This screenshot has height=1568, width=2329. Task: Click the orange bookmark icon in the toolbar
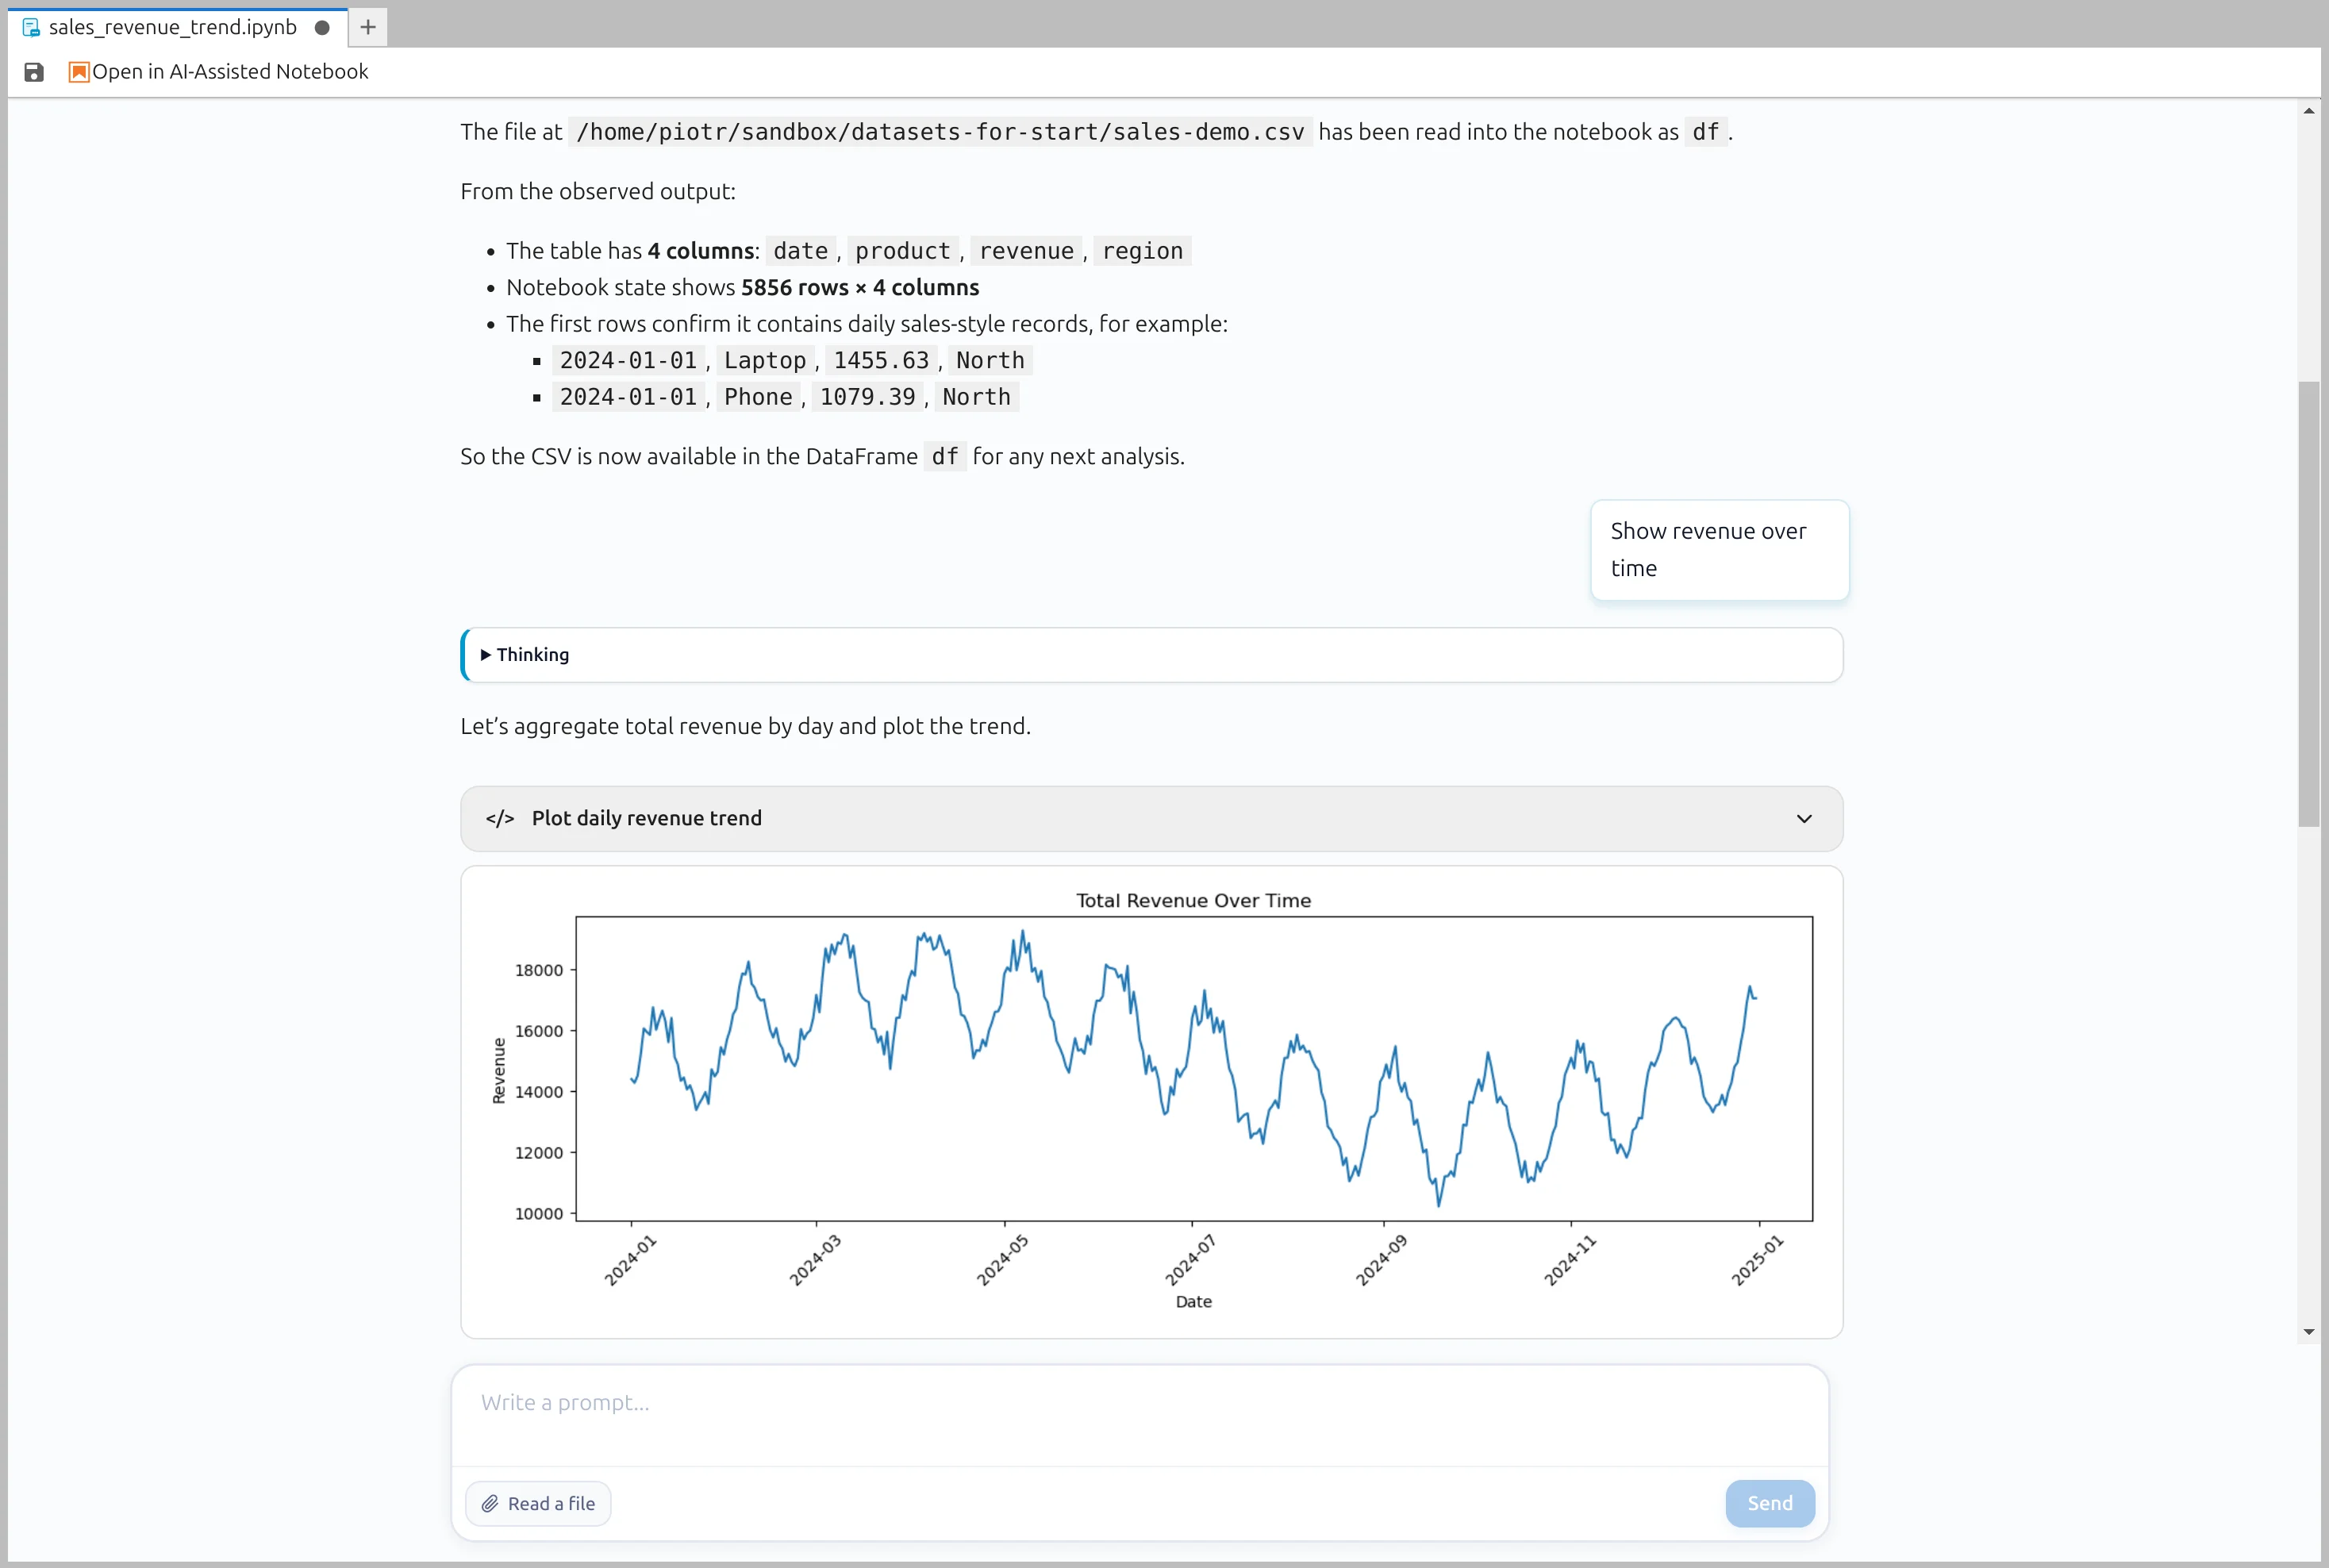point(78,71)
